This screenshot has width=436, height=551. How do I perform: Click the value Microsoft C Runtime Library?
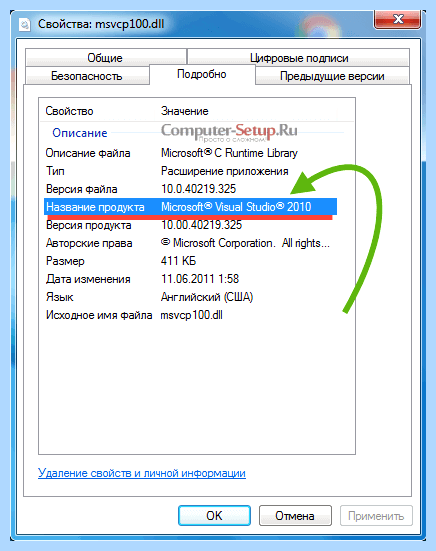tap(229, 153)
